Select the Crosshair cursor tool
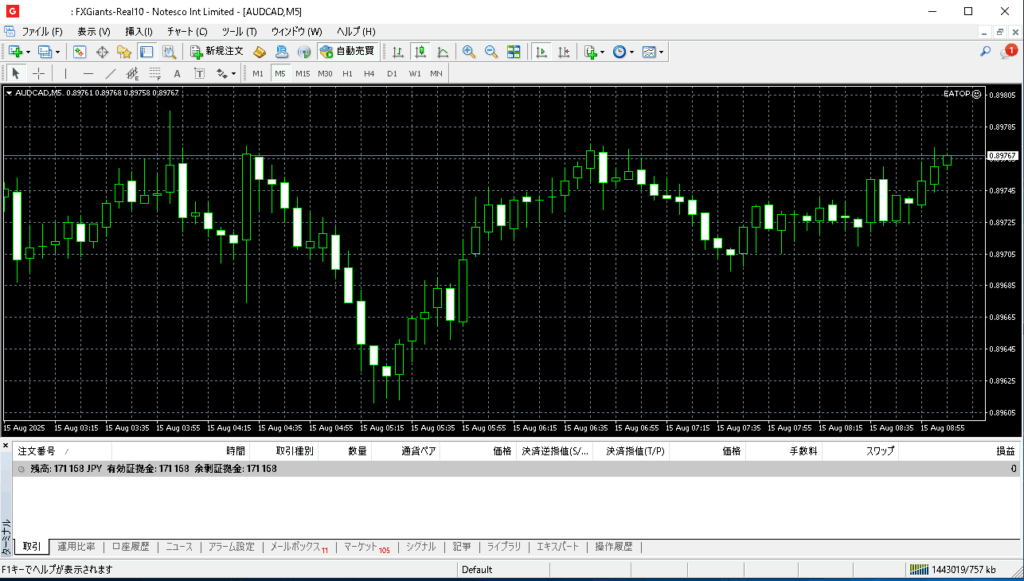The height and width of the screenshot is (581, 1024). (x=38, y=73)
